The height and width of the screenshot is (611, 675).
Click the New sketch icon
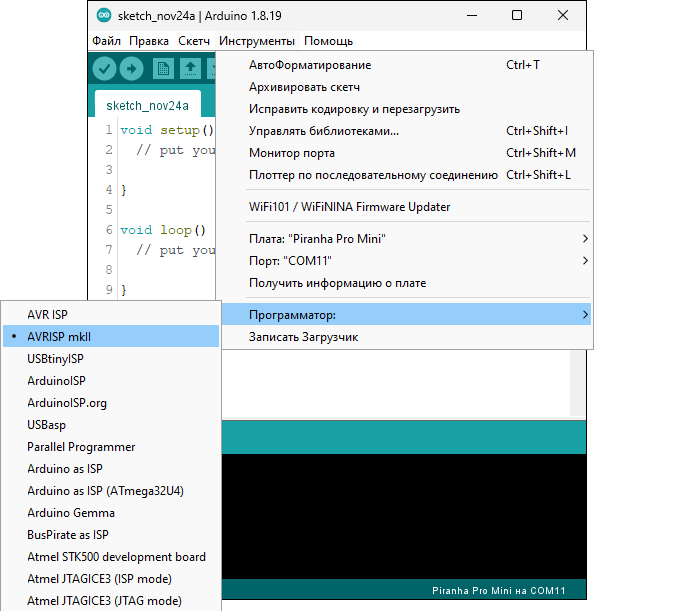pos(163,68)
